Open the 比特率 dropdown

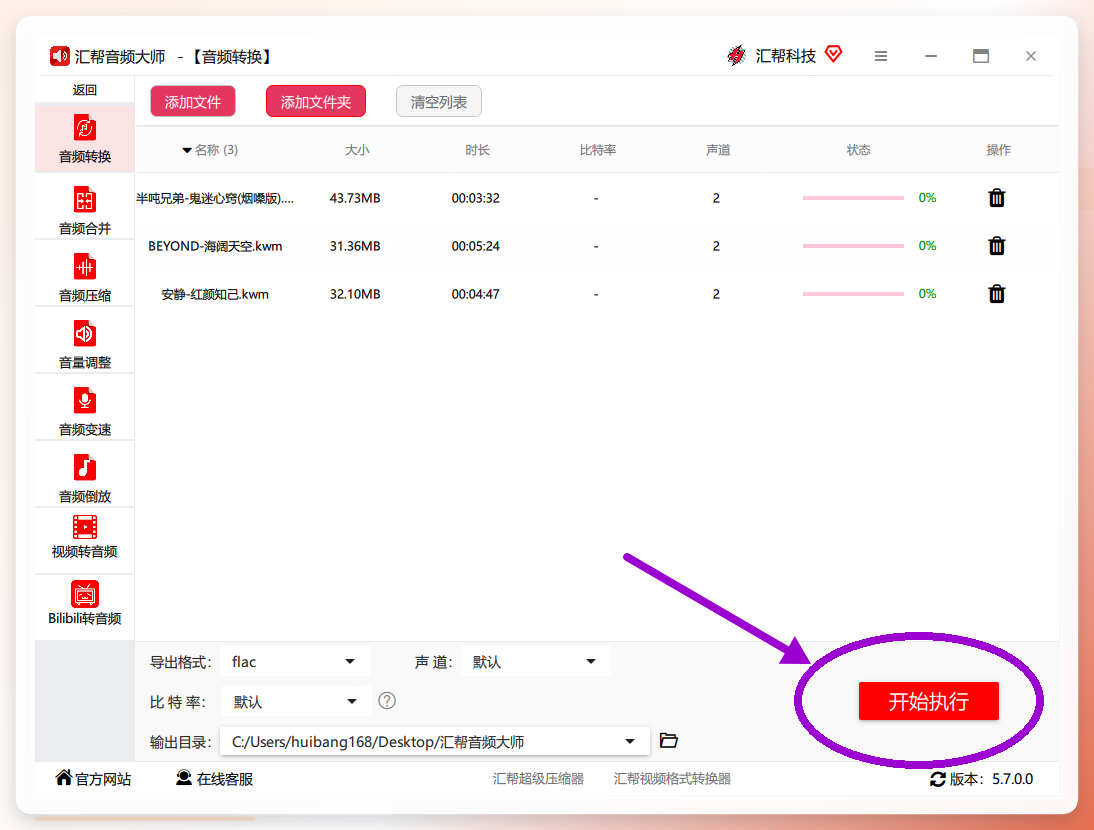(295, 701)
